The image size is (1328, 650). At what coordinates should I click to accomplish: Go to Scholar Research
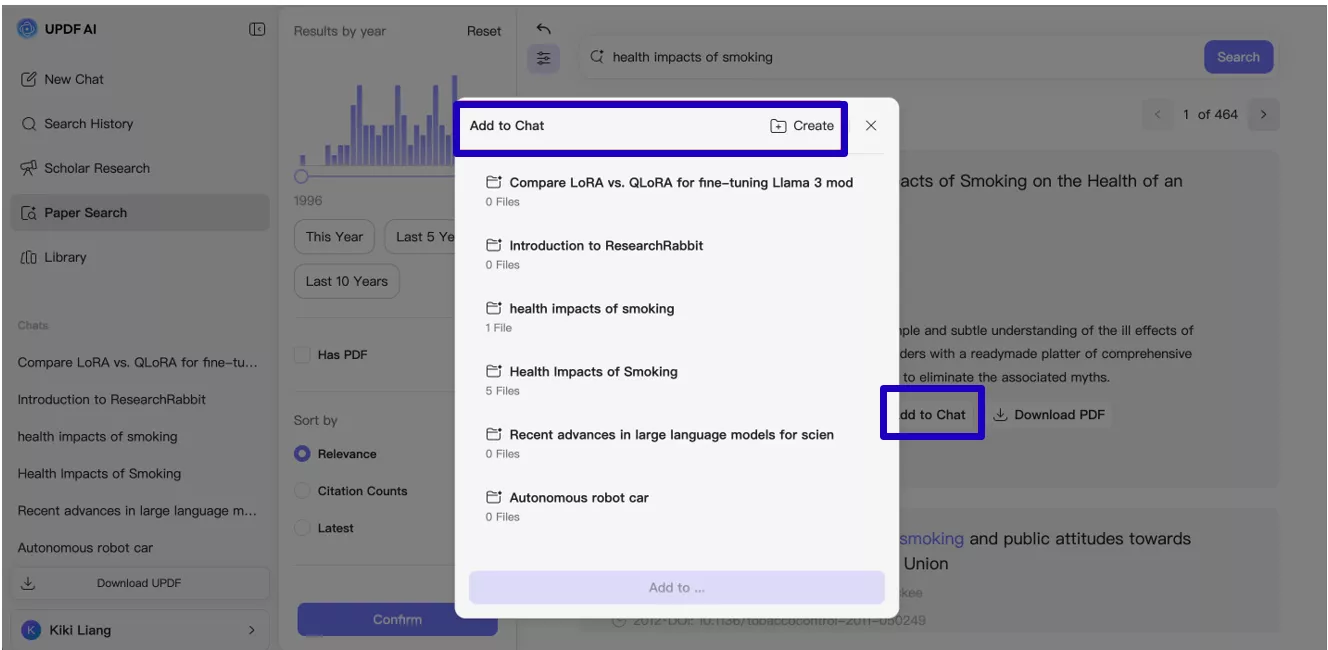[139, 168]
